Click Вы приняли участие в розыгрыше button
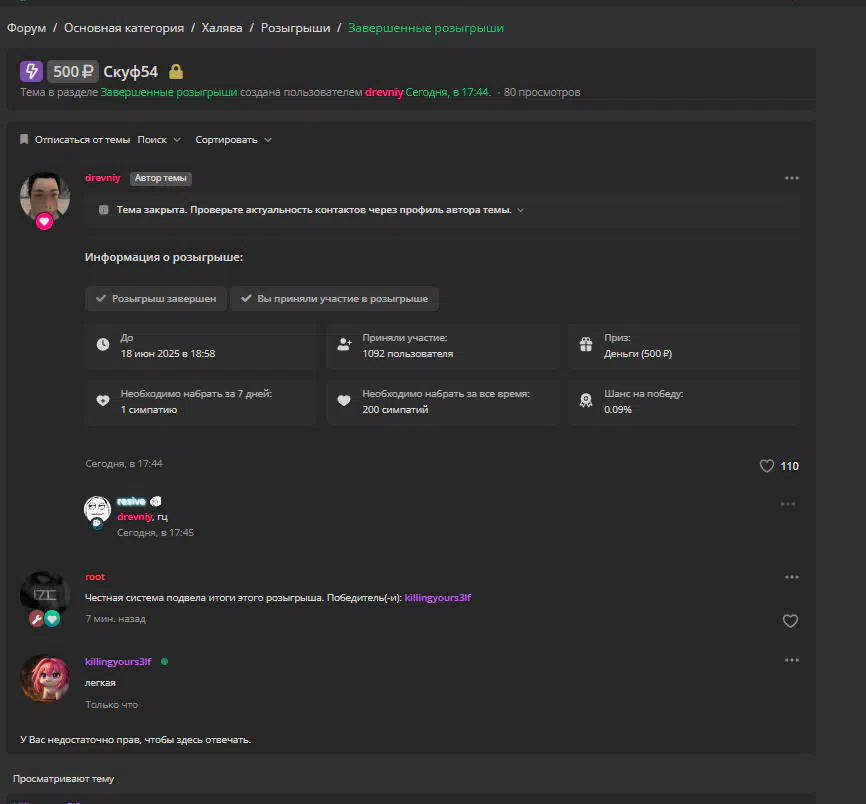 coord(334,299)
